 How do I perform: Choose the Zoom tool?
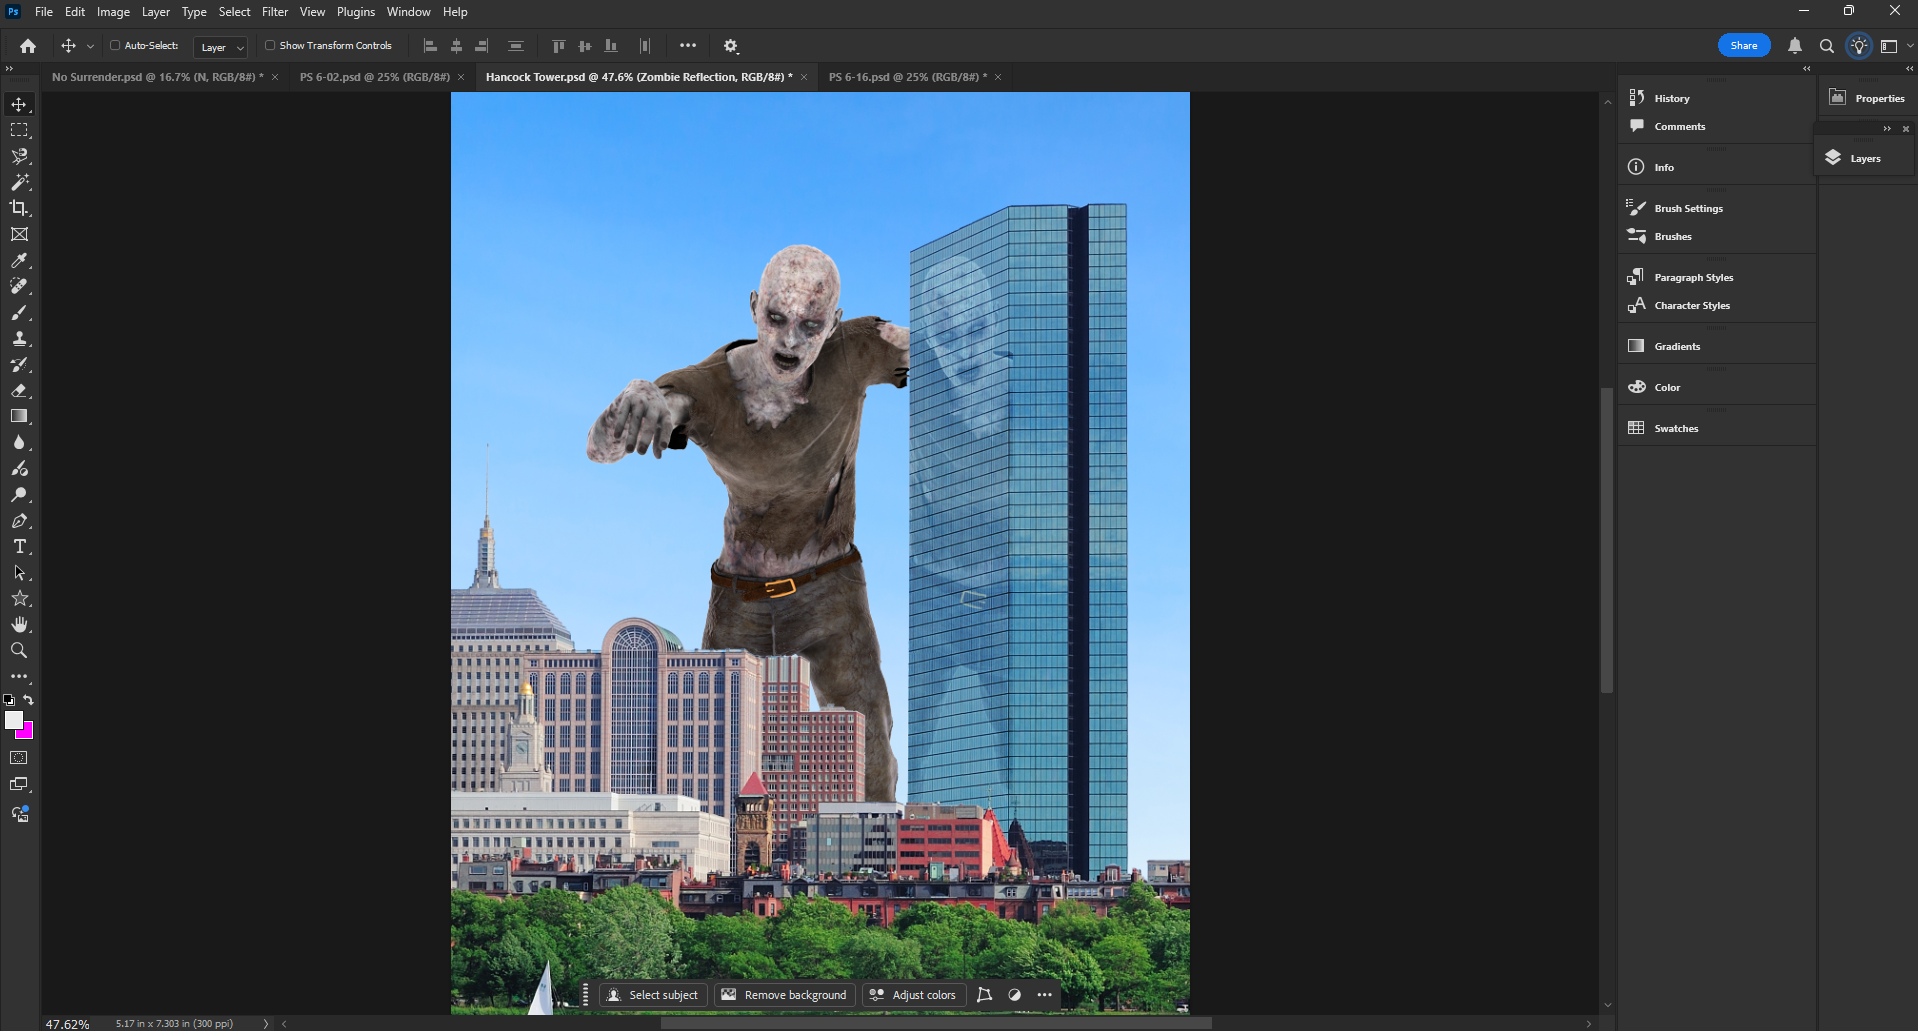tap(19, 650)
